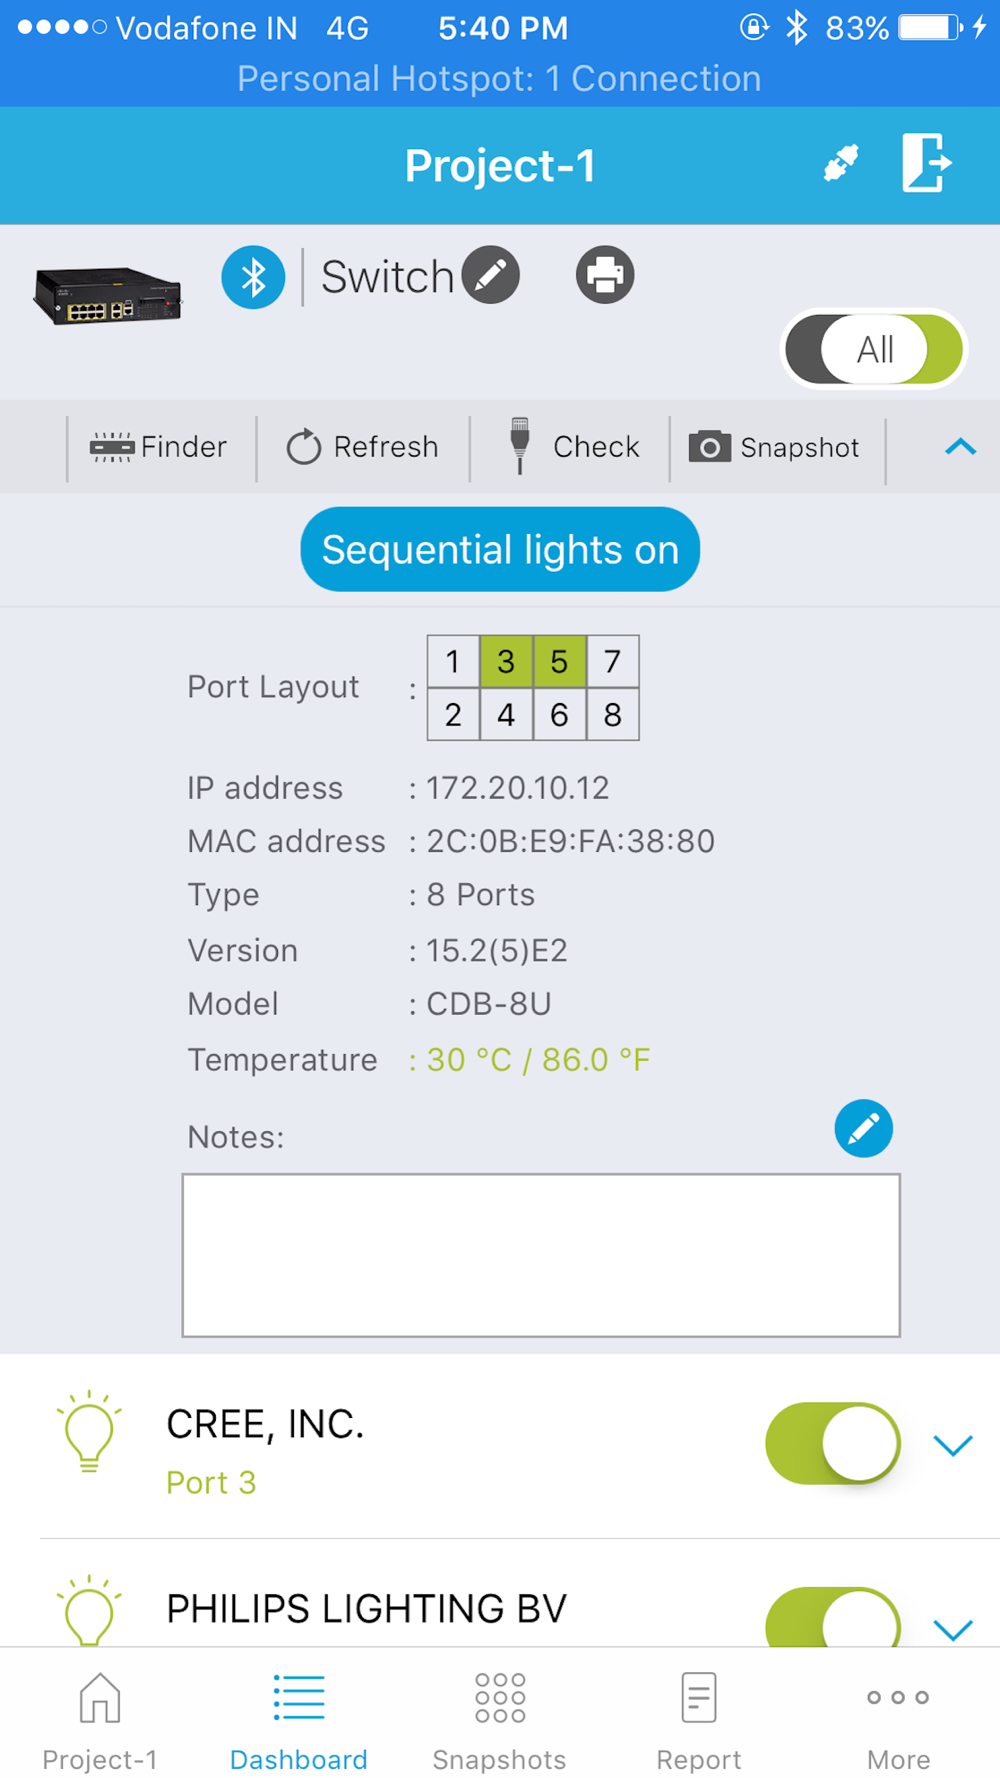Edit notes using the blue pencil icon
1000x1778 pixels.
coord(863,1129)
